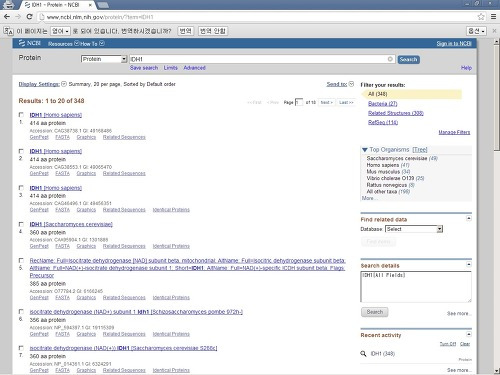Image resolution: width=500 pixels, height=375 pixels.
Task: Check result 7 checkbox
Action: tap(21, 348)
